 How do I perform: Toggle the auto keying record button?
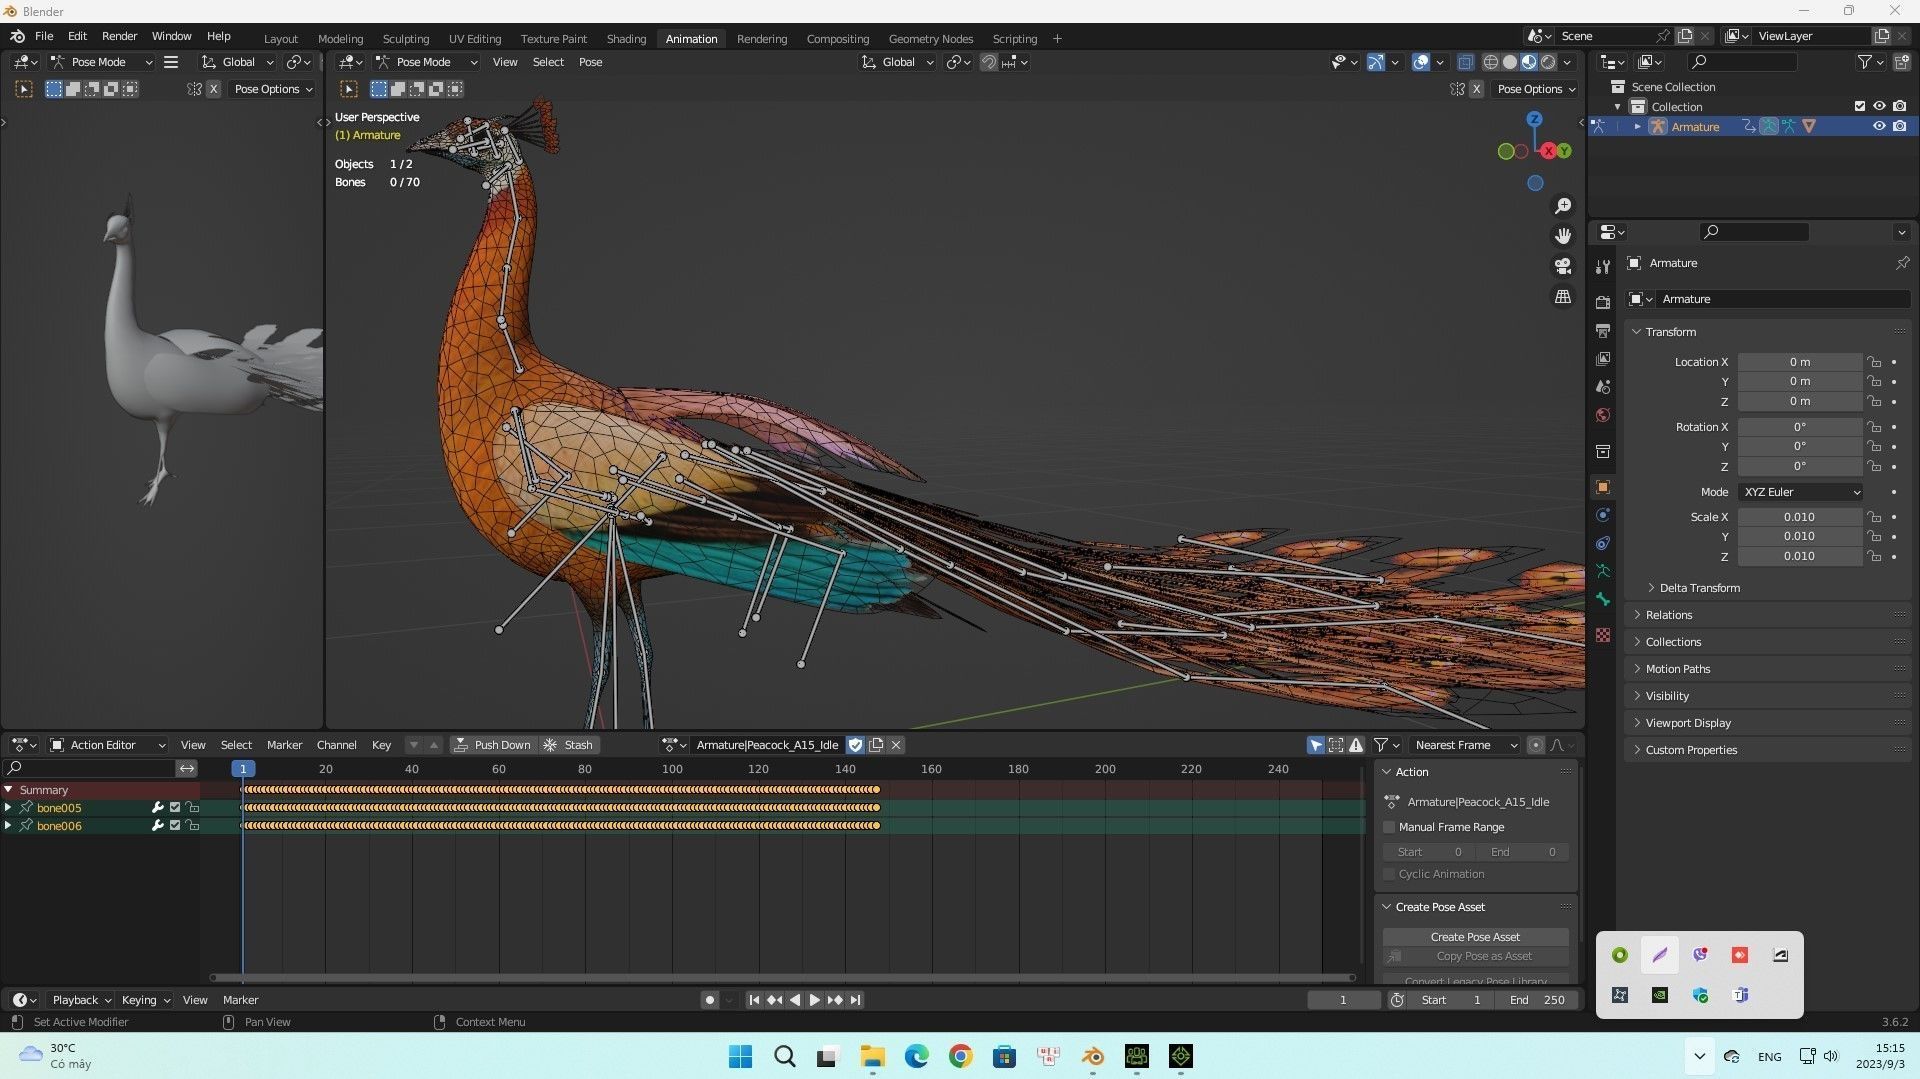[709, 1000]
